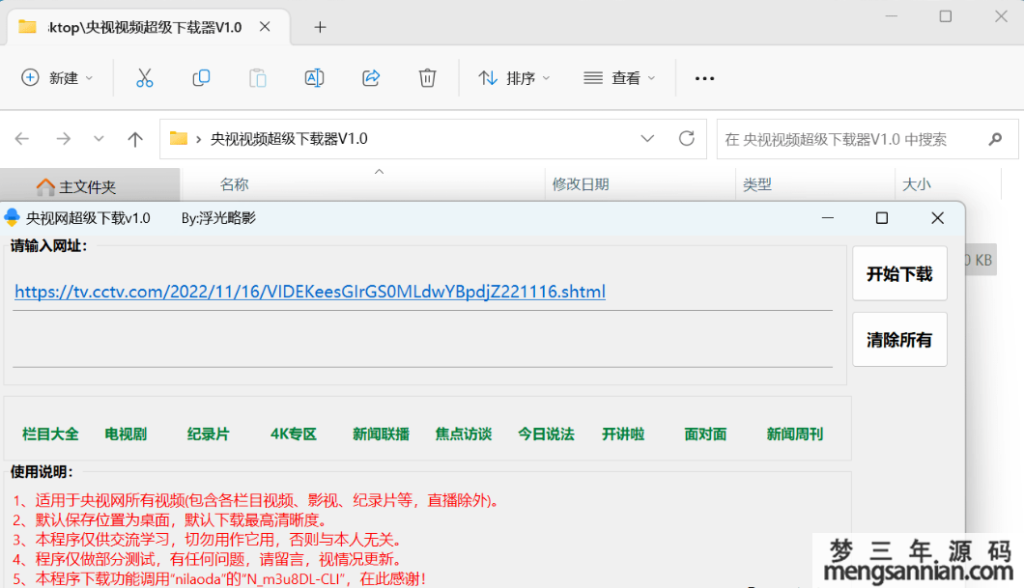1024x588 pixels.
Task: Sort by 类型 column header
Action: click(757, 185)
